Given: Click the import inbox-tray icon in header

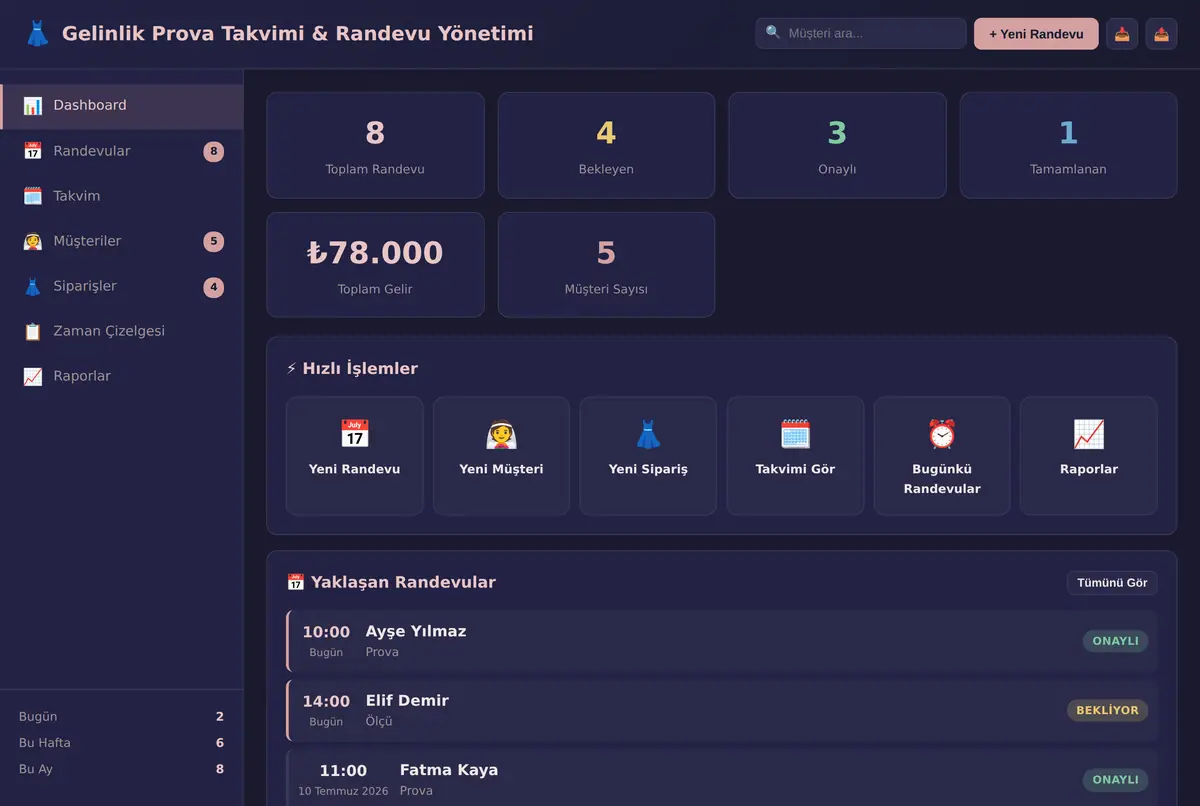Looking at the screenshot, I should (x=1122, y=34).
